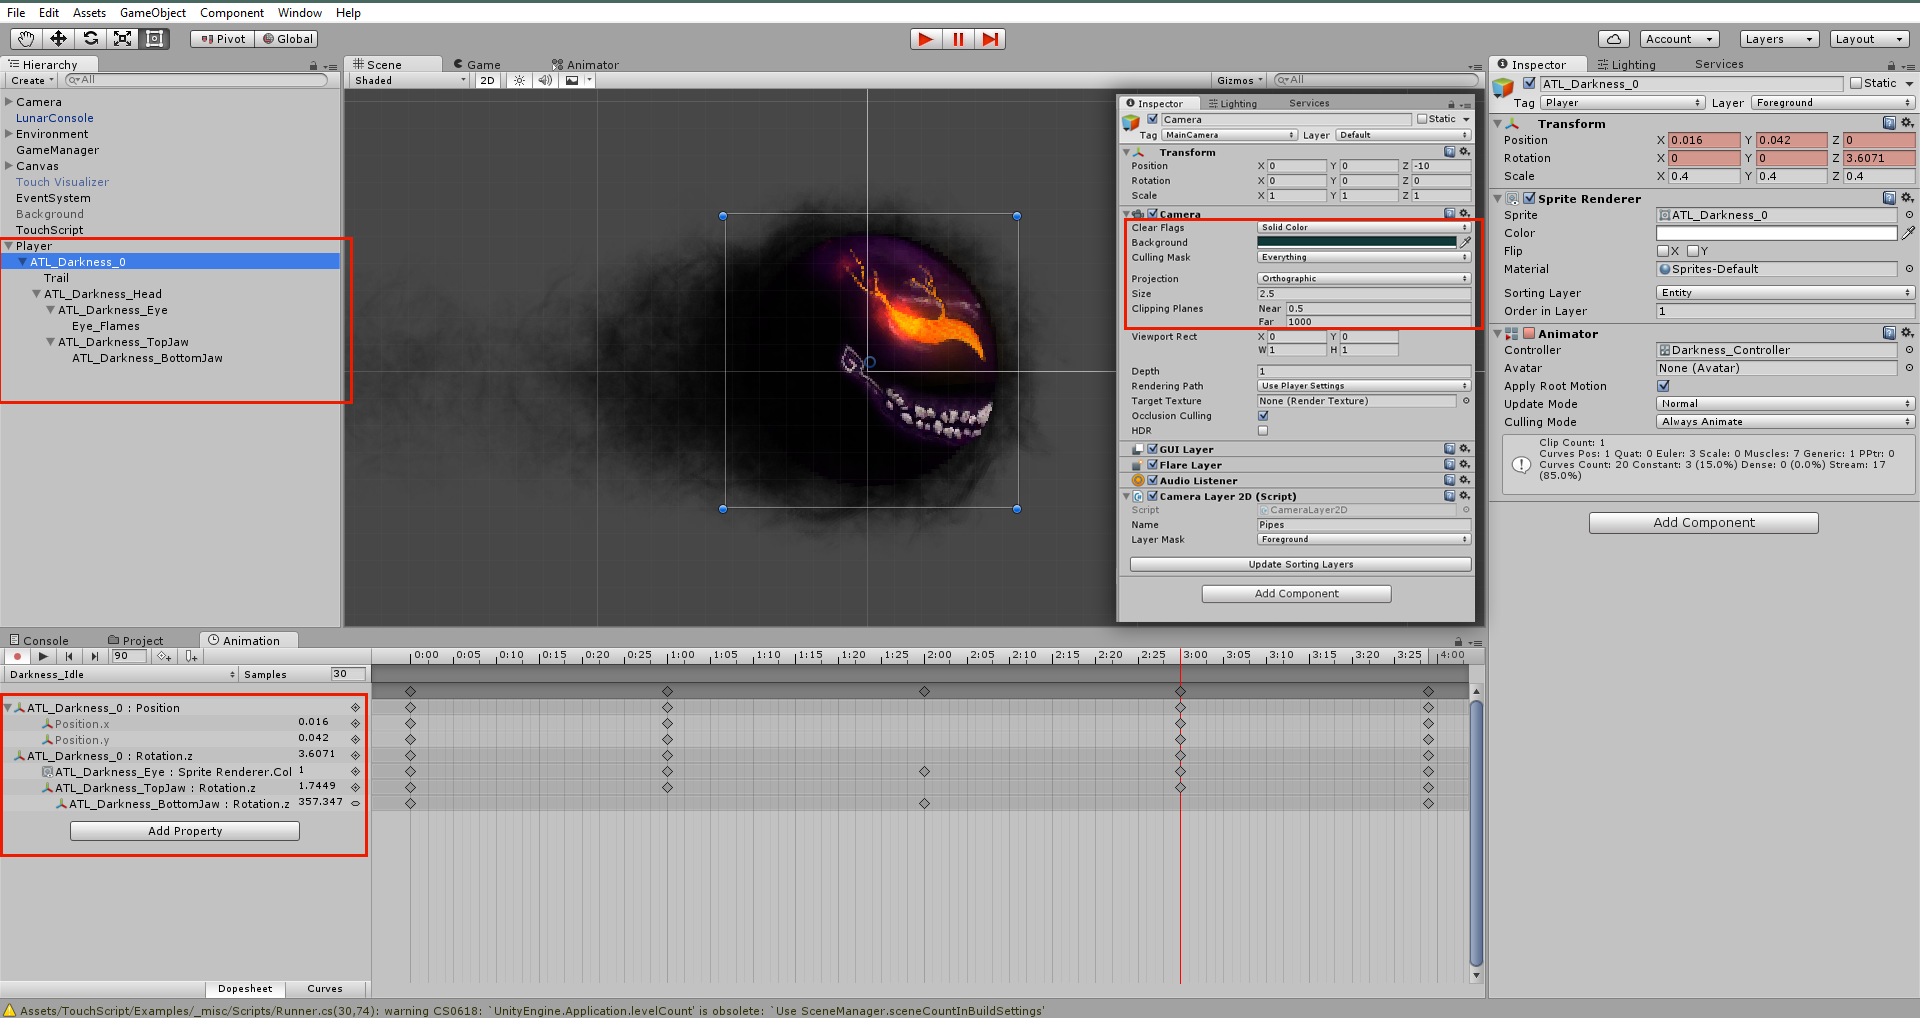Open the cloud services icon
Viewport: 1920px width, 1018px height.
[x=1613, y=39]
